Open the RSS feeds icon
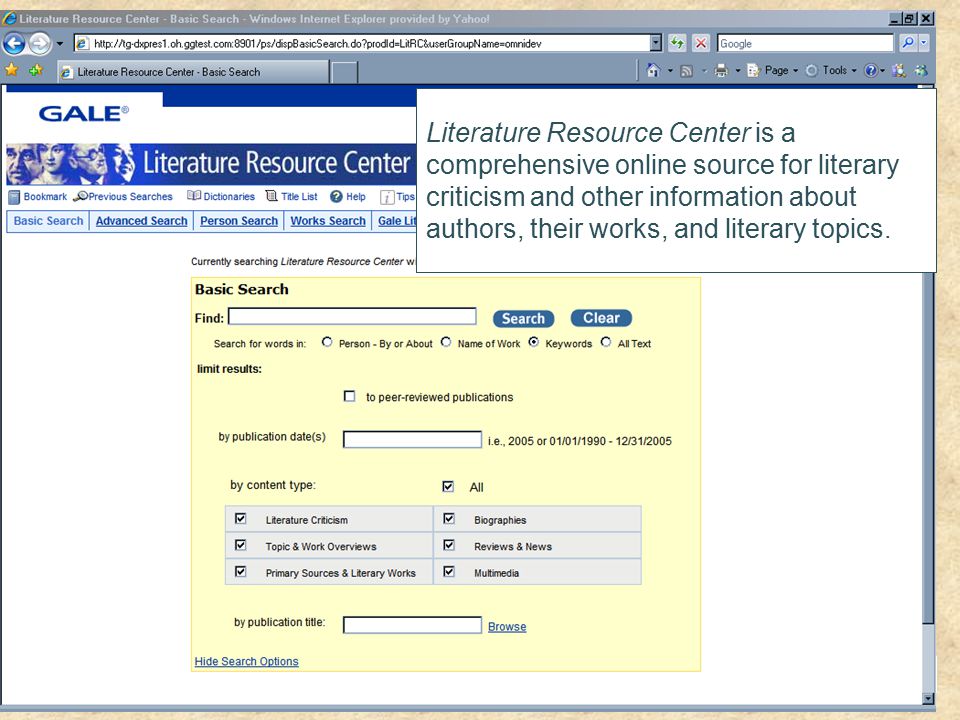Viewport: 960px width, 720px height. (687, 71)
